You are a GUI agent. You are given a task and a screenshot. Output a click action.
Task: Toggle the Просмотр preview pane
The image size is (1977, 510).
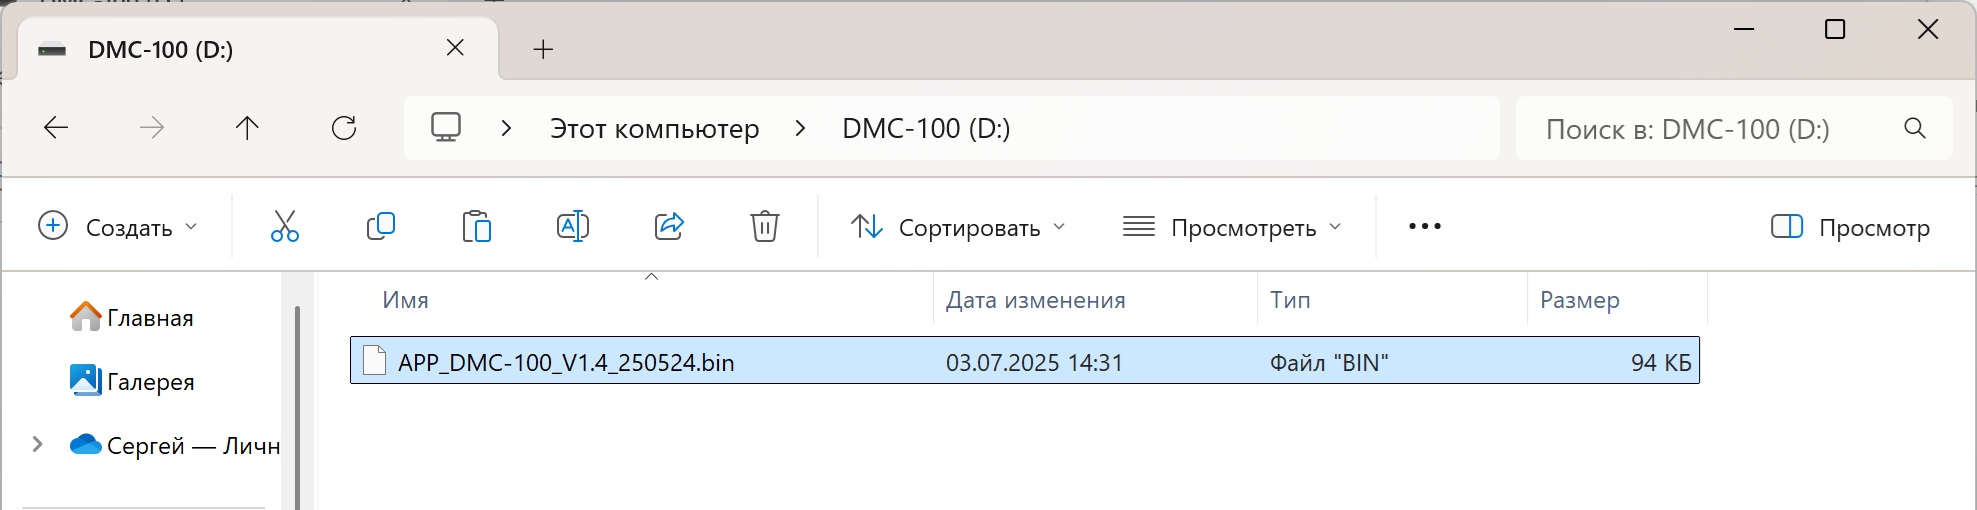[x=1850, y=228]
